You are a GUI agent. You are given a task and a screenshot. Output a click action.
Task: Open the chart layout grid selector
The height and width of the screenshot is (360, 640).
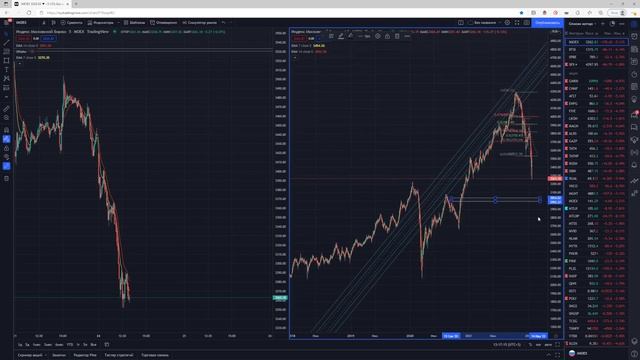coord(461,22)
